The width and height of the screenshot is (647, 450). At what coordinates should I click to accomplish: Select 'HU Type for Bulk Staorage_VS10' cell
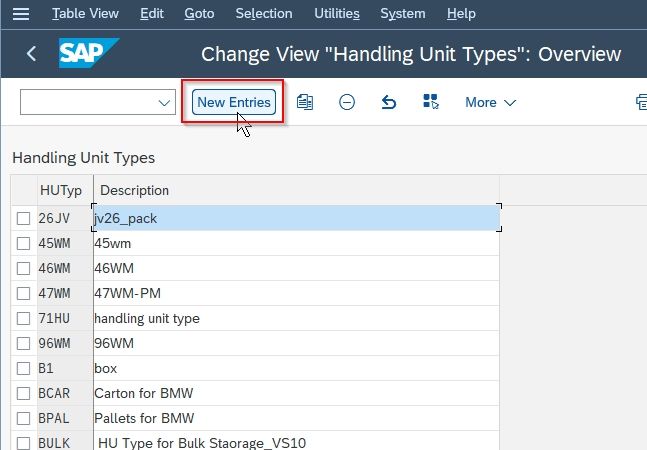pyautogui.click(x=296, y=441)
